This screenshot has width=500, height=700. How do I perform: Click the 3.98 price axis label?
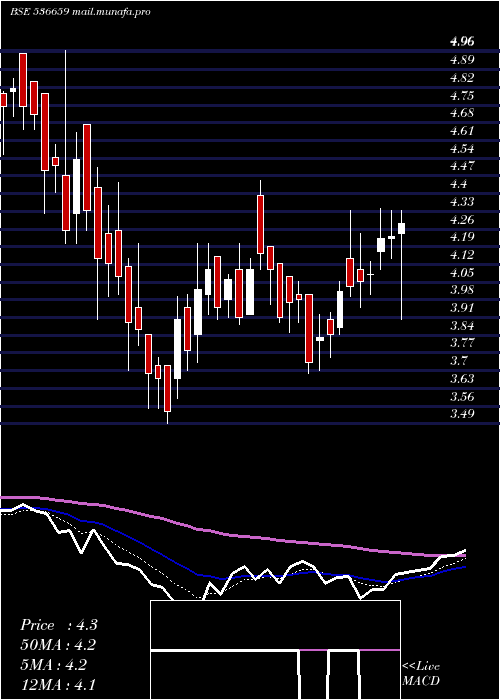(x=462, y=291)
